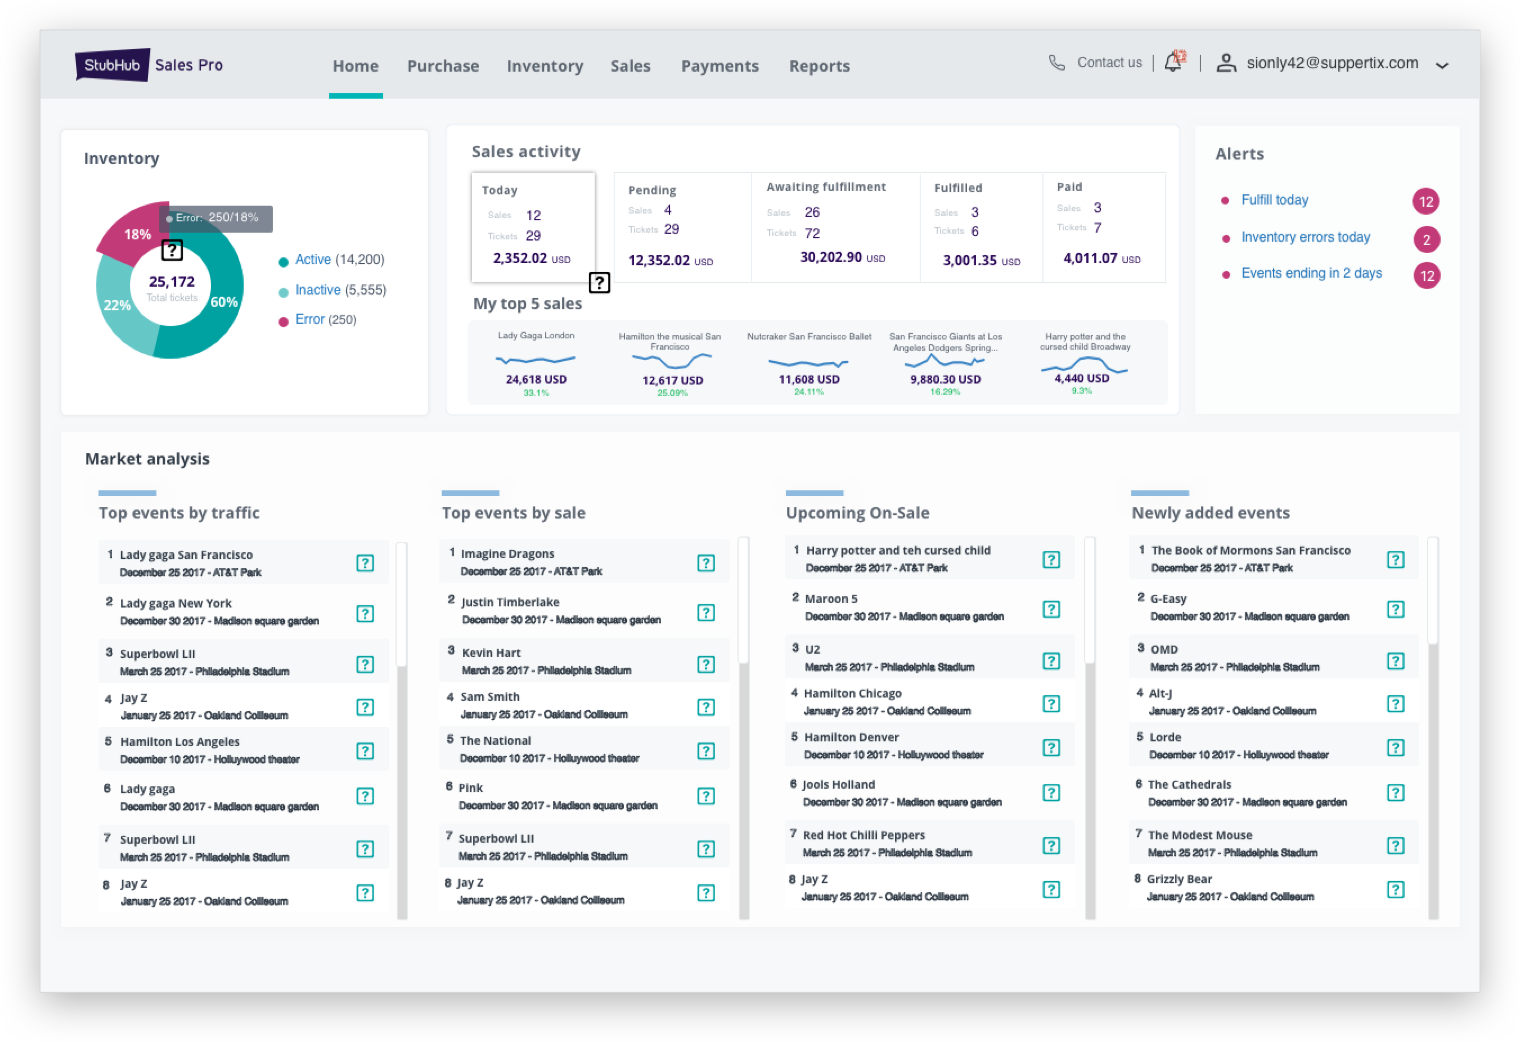Image resolution: width=1520 pixels, height=1042 pixels.
Task: Click help icon beside Red Hot Chilli Peppers
Action: (1051, 845)
